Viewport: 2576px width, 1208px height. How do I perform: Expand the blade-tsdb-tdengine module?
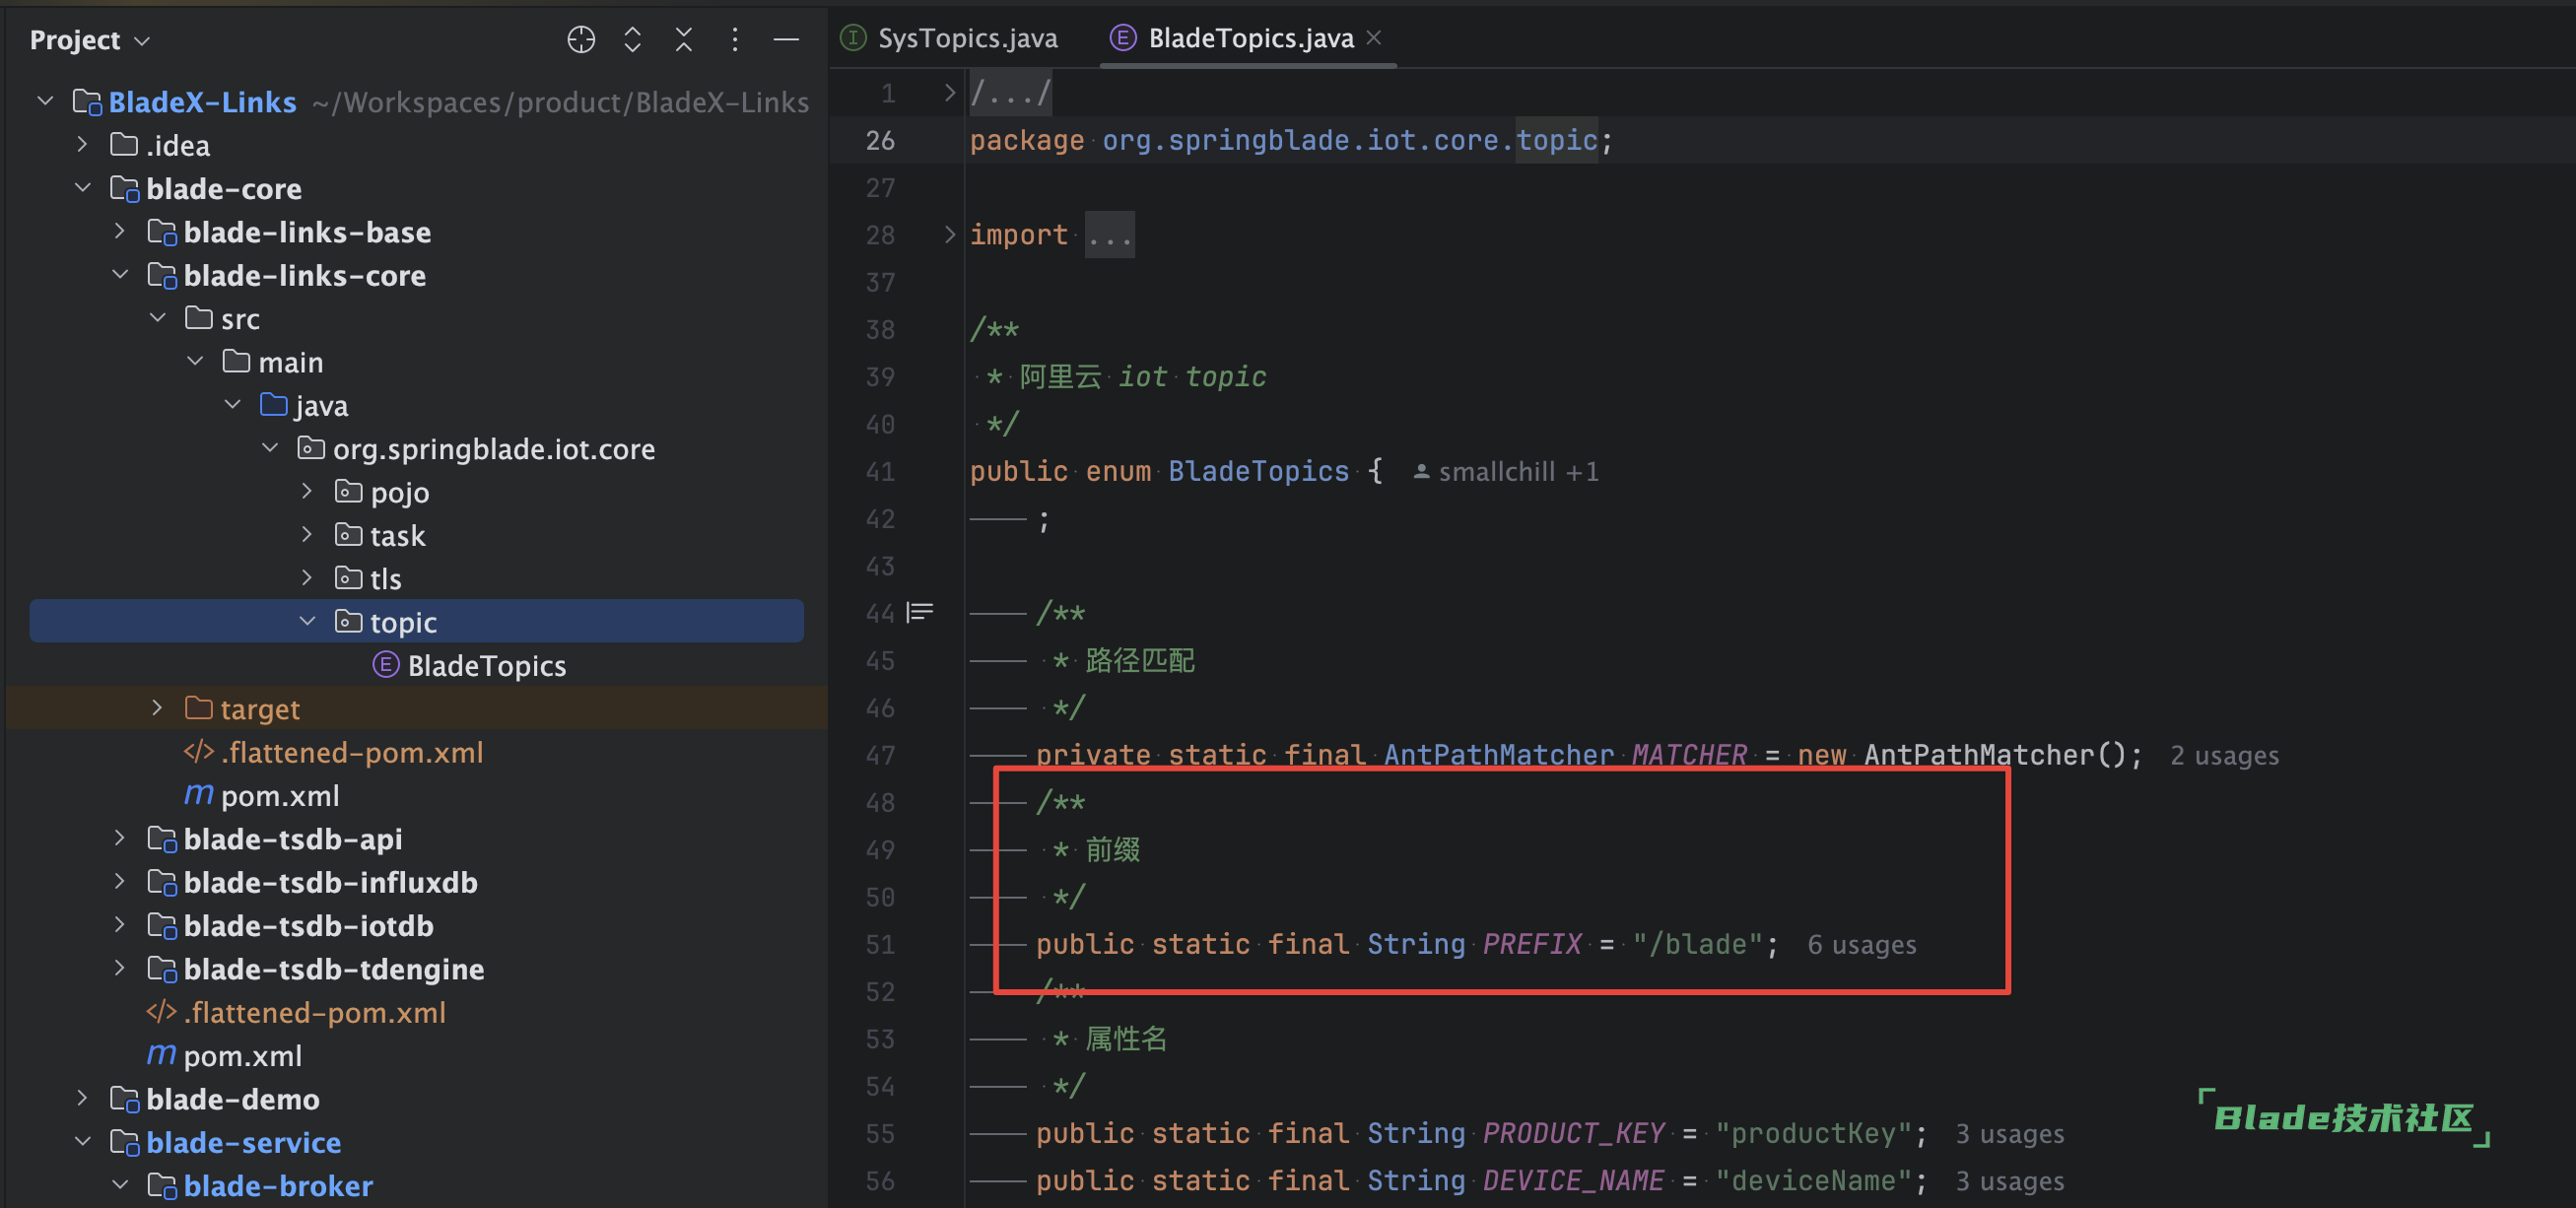point(120,968)
